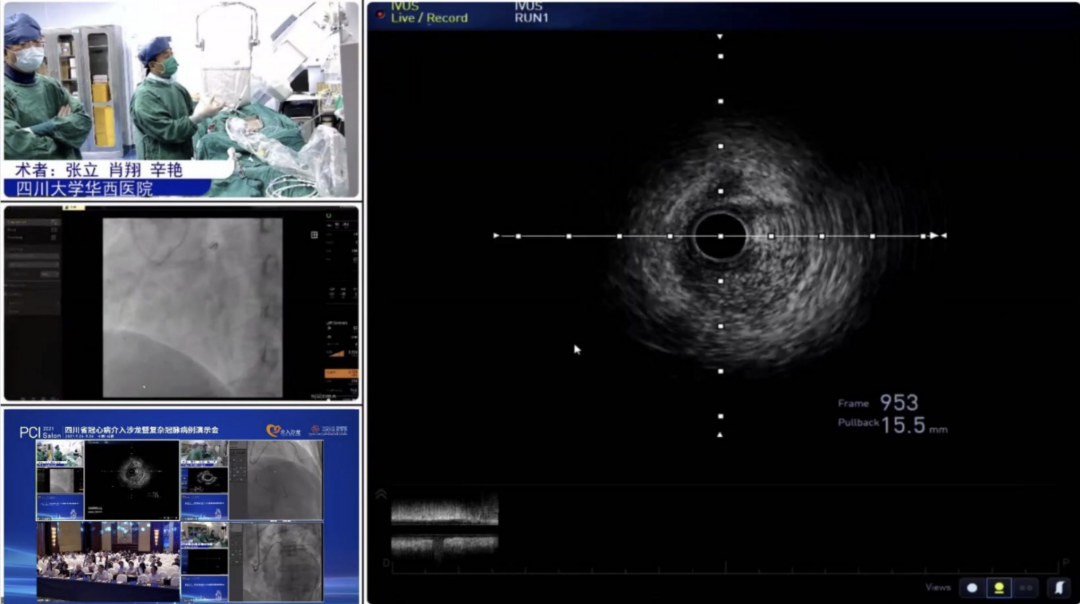Viewport: 1080px width, 604px height.
Task: Click the orange wedge slider in angiogram panel
Action: [x=342, y=353]
